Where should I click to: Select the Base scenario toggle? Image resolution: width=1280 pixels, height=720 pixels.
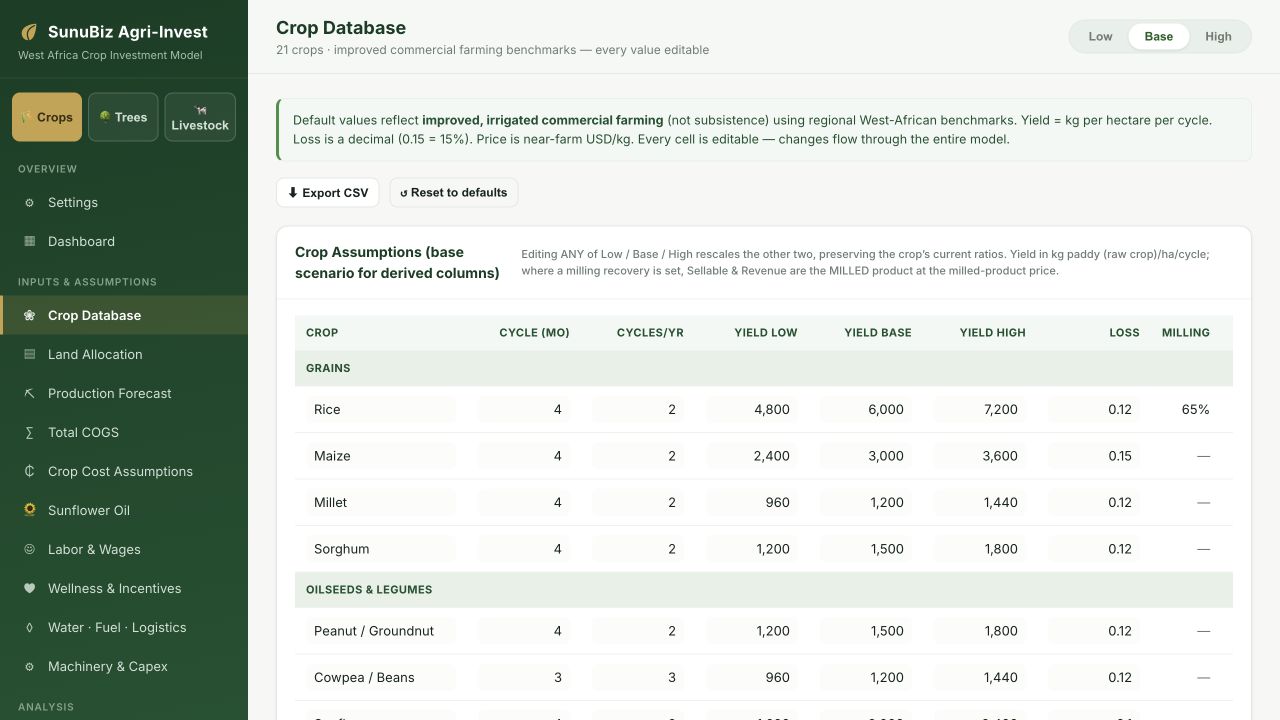[x=1159, y=37]
